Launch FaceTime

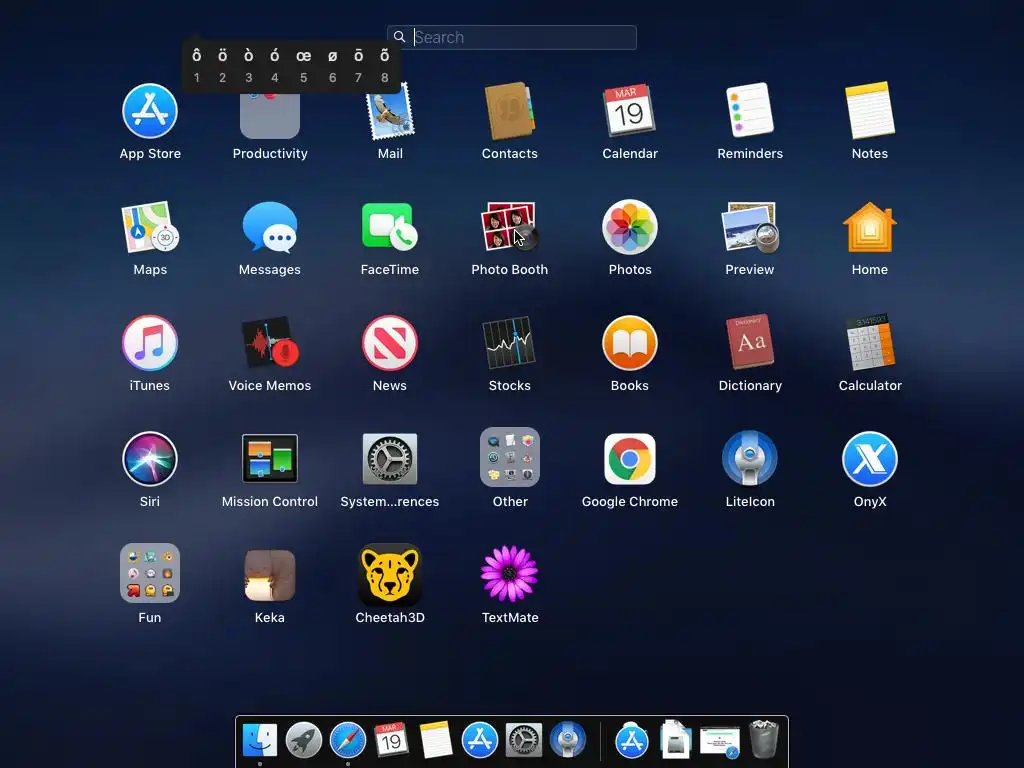(390, 227)
